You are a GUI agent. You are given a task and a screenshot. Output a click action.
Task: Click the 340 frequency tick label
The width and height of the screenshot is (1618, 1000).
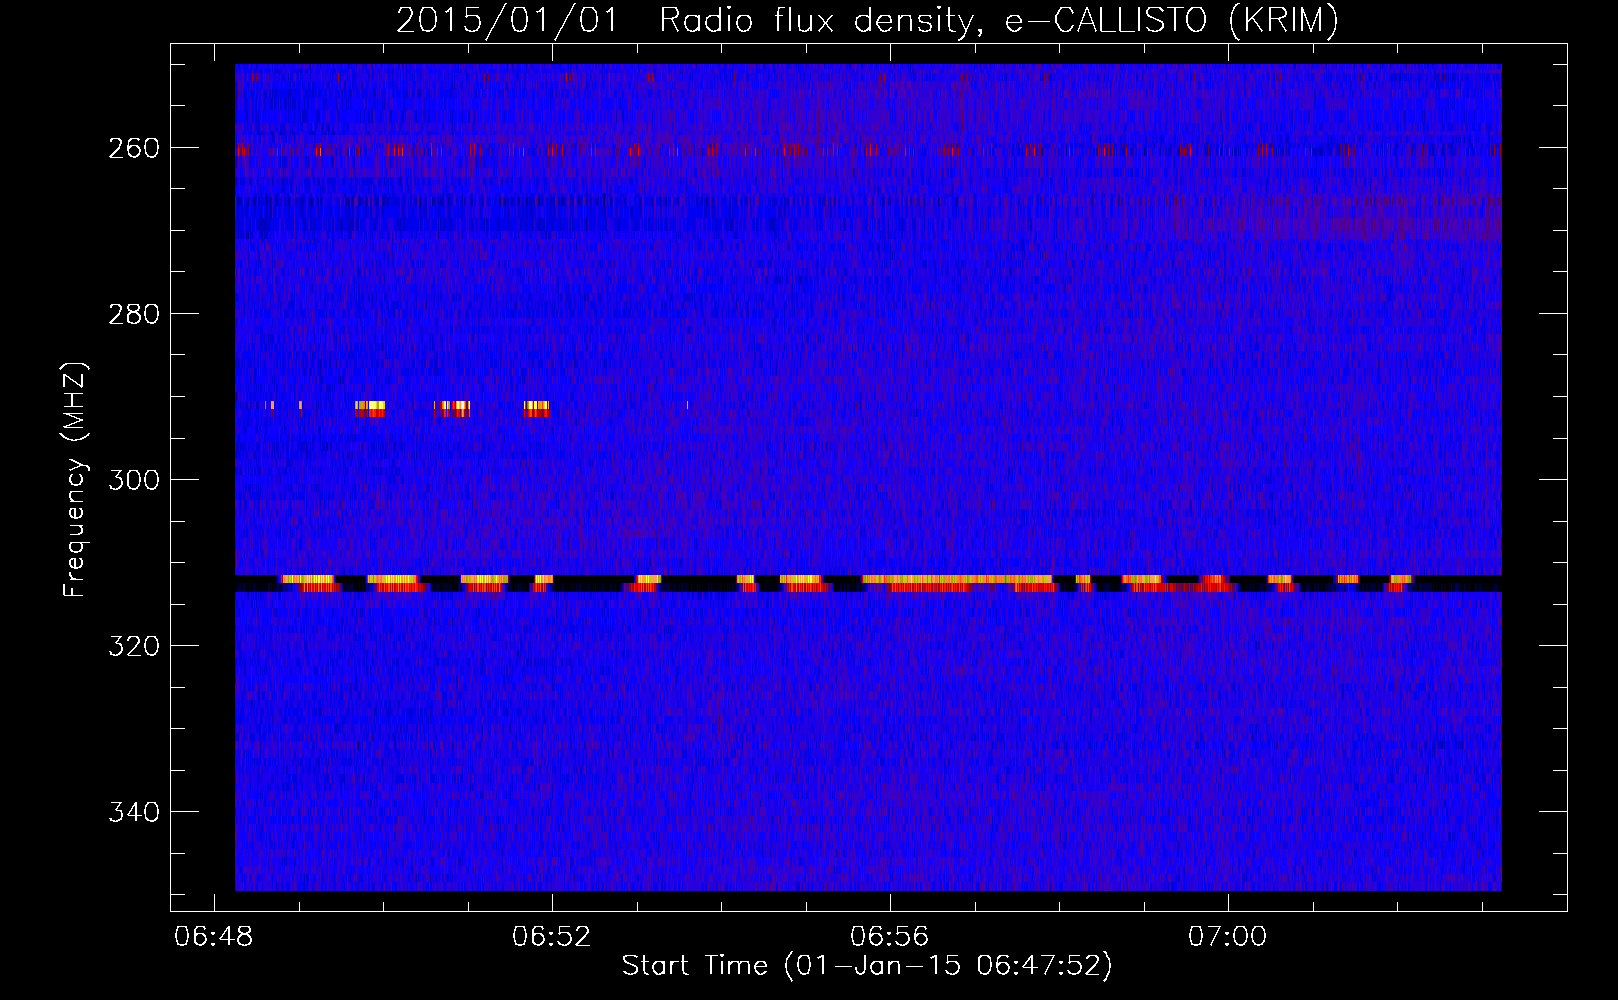click(133, 812)
